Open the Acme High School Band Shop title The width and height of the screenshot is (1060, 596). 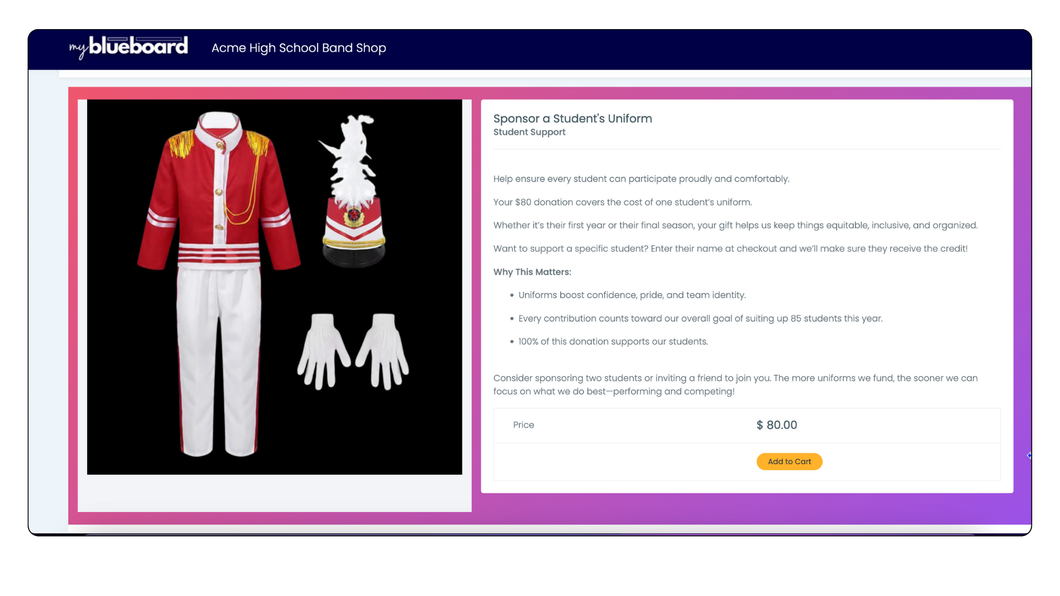(299, 48)
